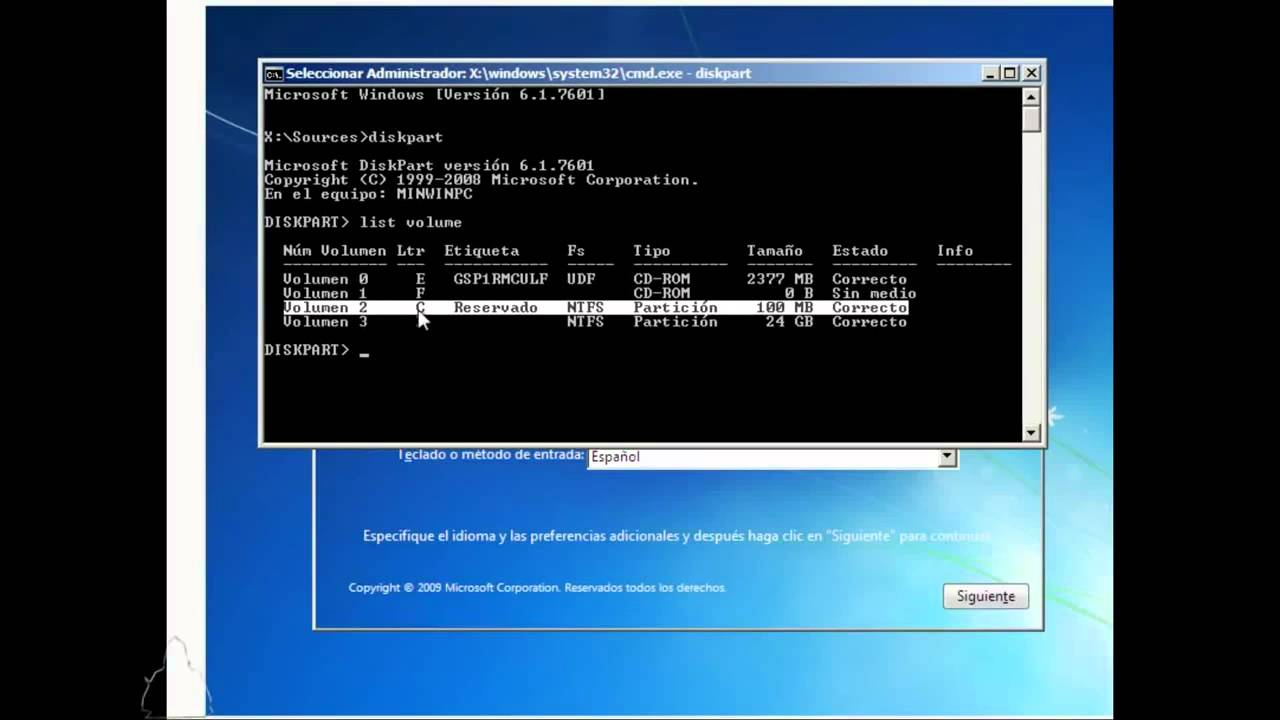Click the 'GSP1RMCULF' volume label
The width and height of the screenshot is (1280, 720).
500,279
